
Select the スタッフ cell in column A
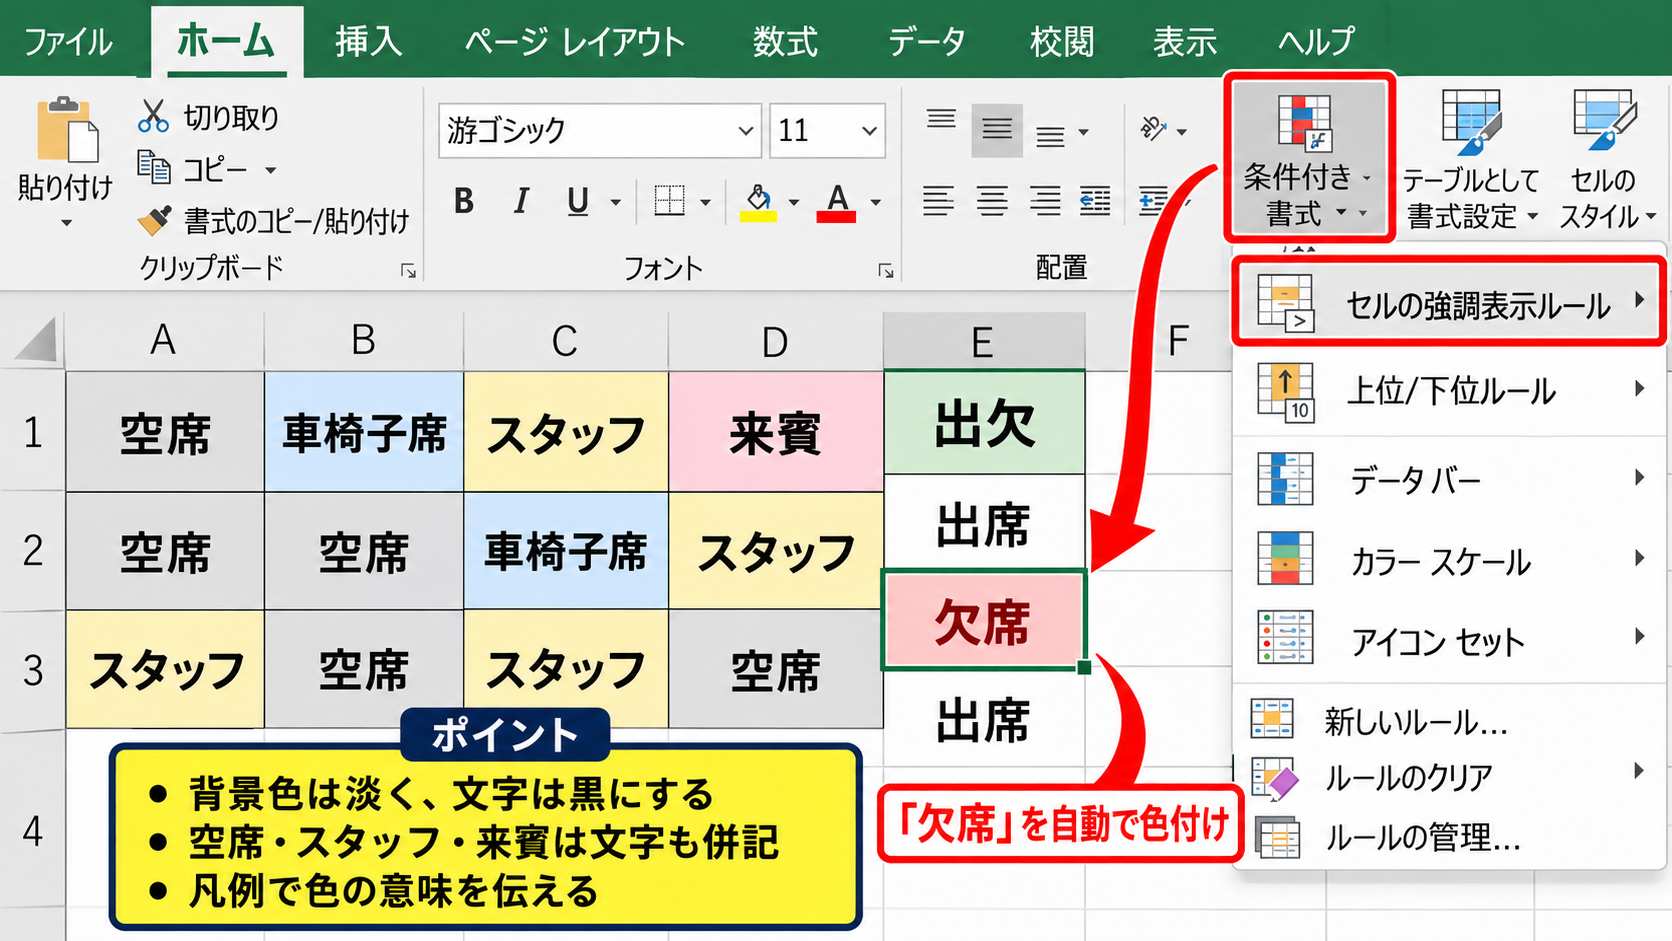[x=165, y=669]
